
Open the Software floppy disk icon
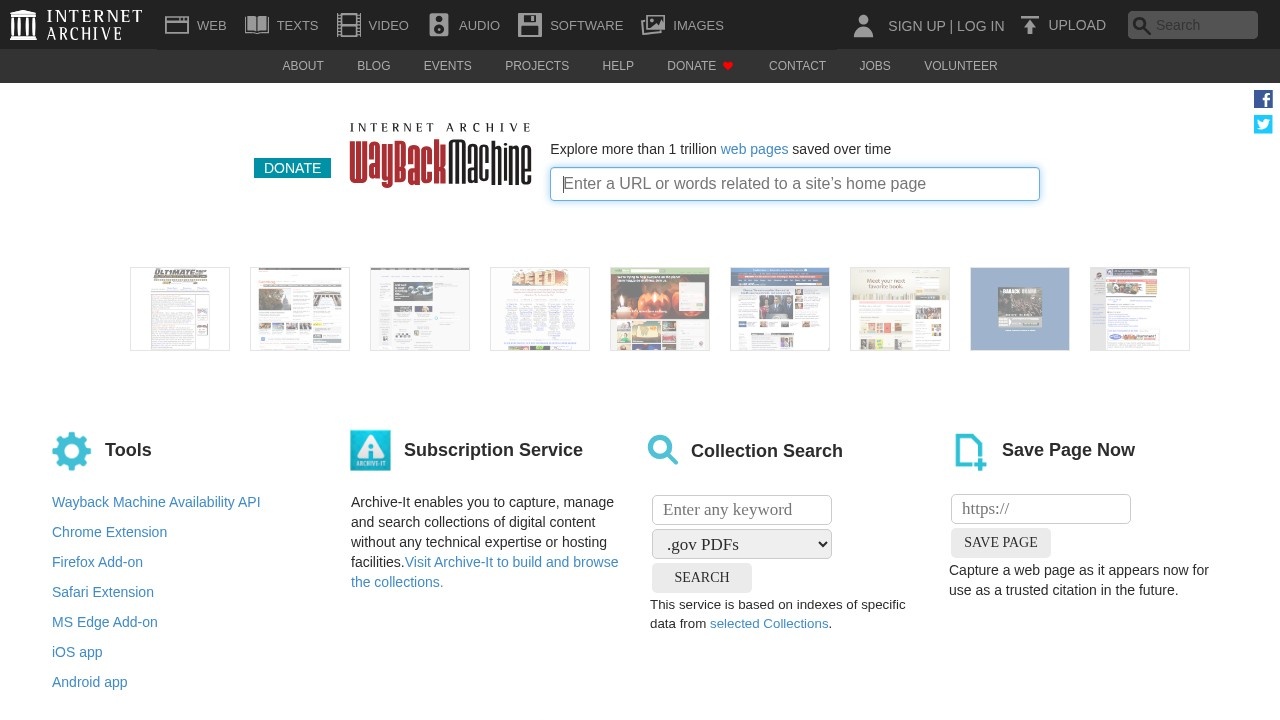click(529, 25)
